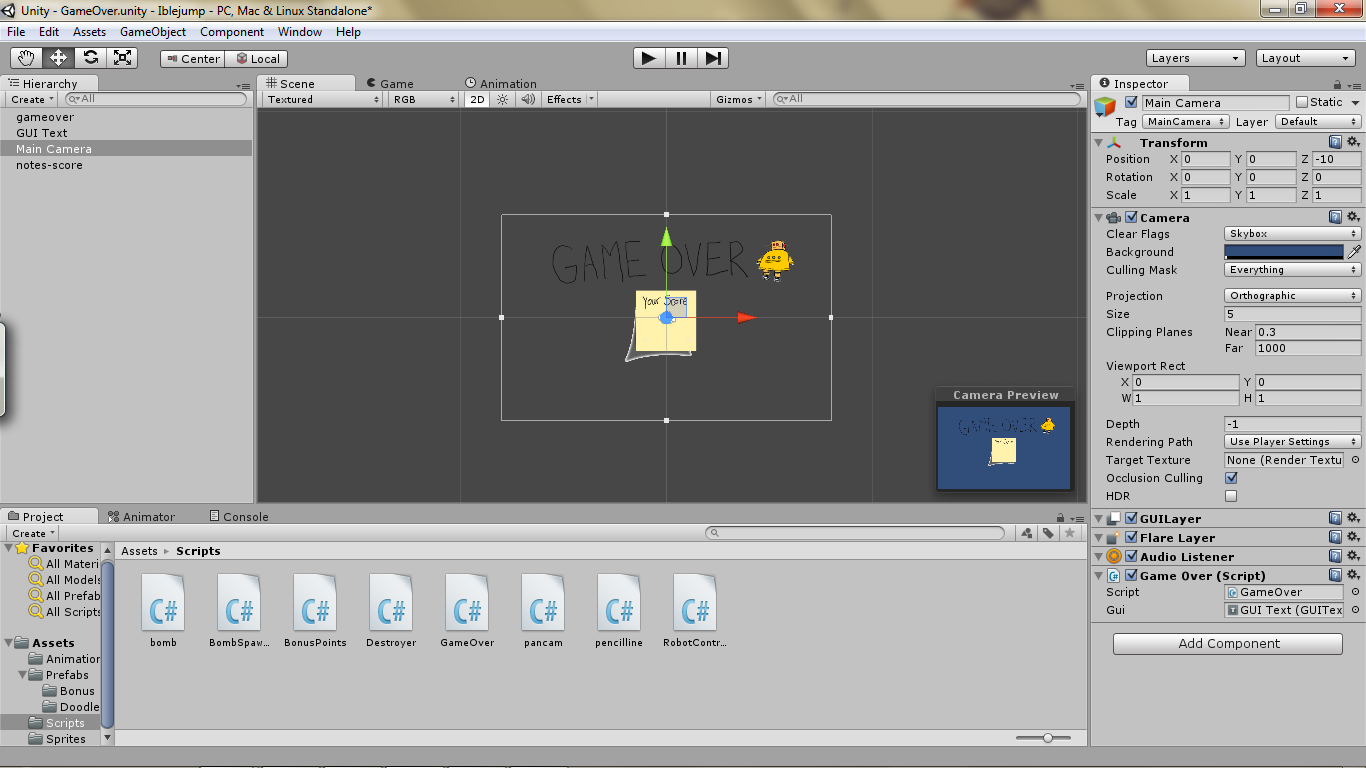Open the Textured draw mode dropdown
The image size is (1366, 768).
pyautogui.click(x=323, y=99)
